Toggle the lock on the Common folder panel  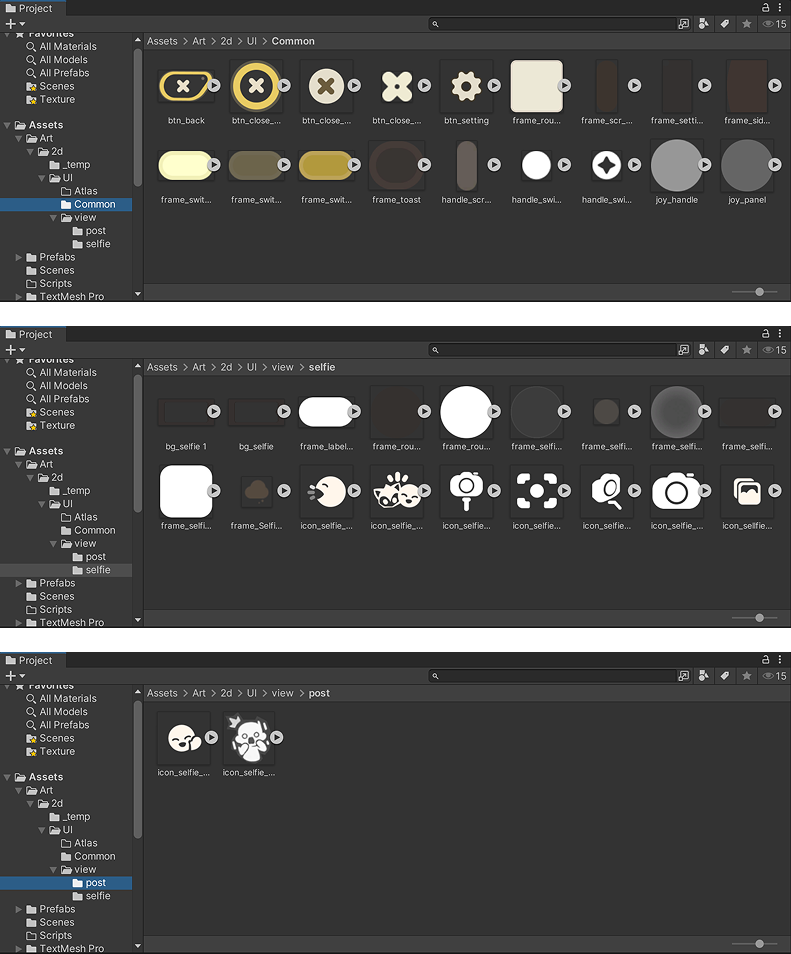click(765, 7)
